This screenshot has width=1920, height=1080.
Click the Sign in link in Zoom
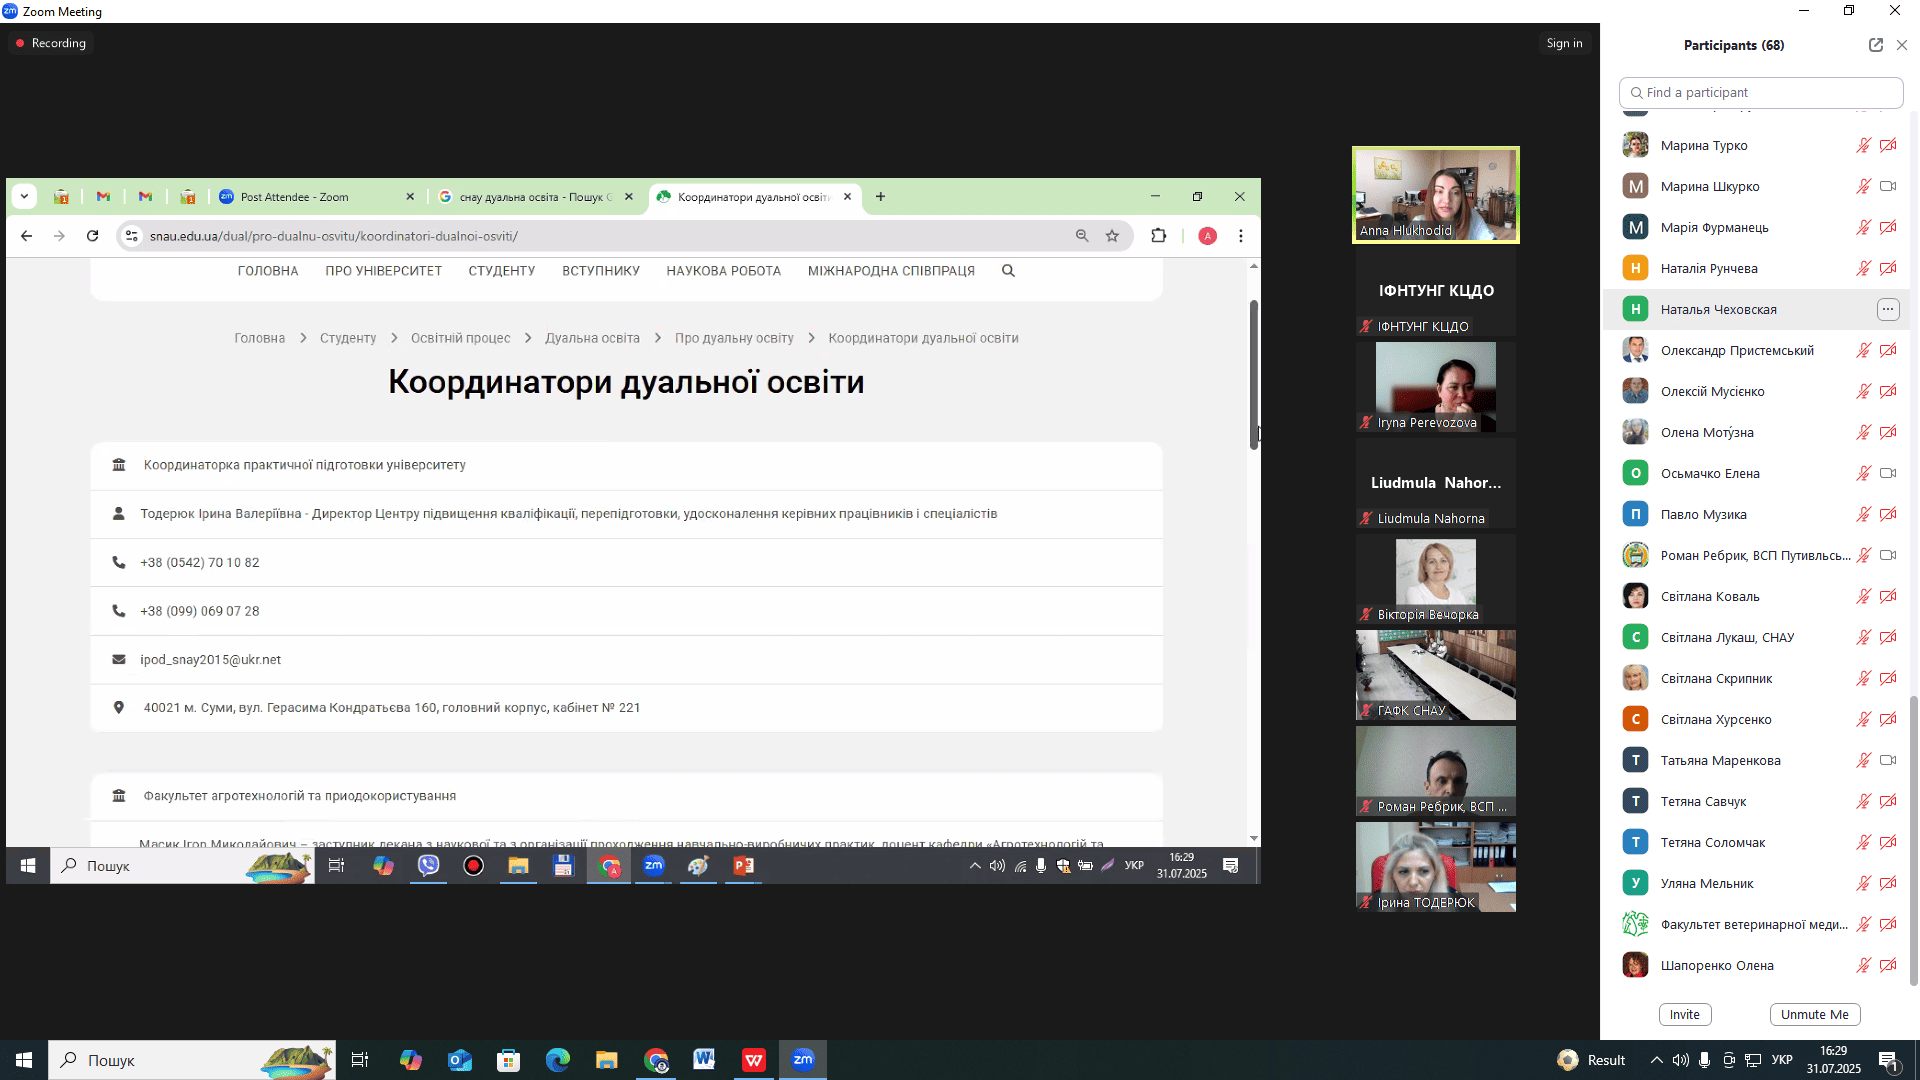pos(1564,43)
